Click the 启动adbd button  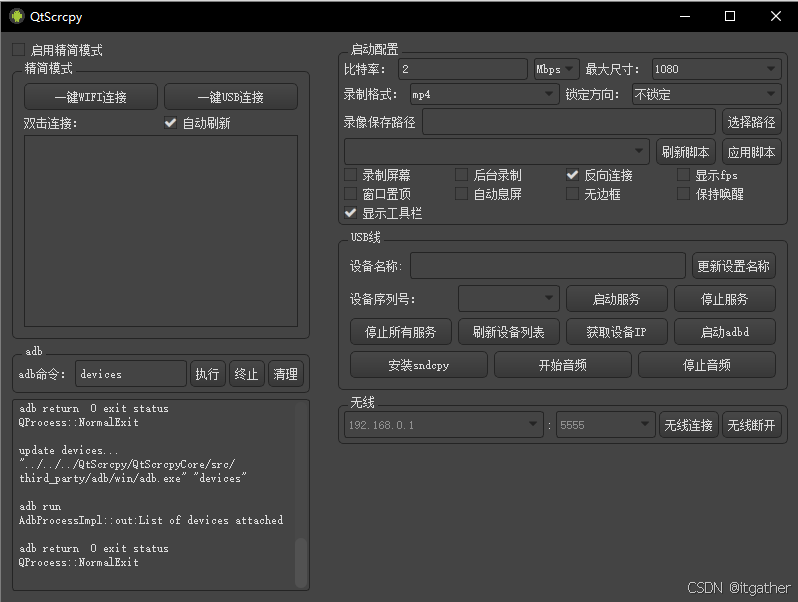725,332
